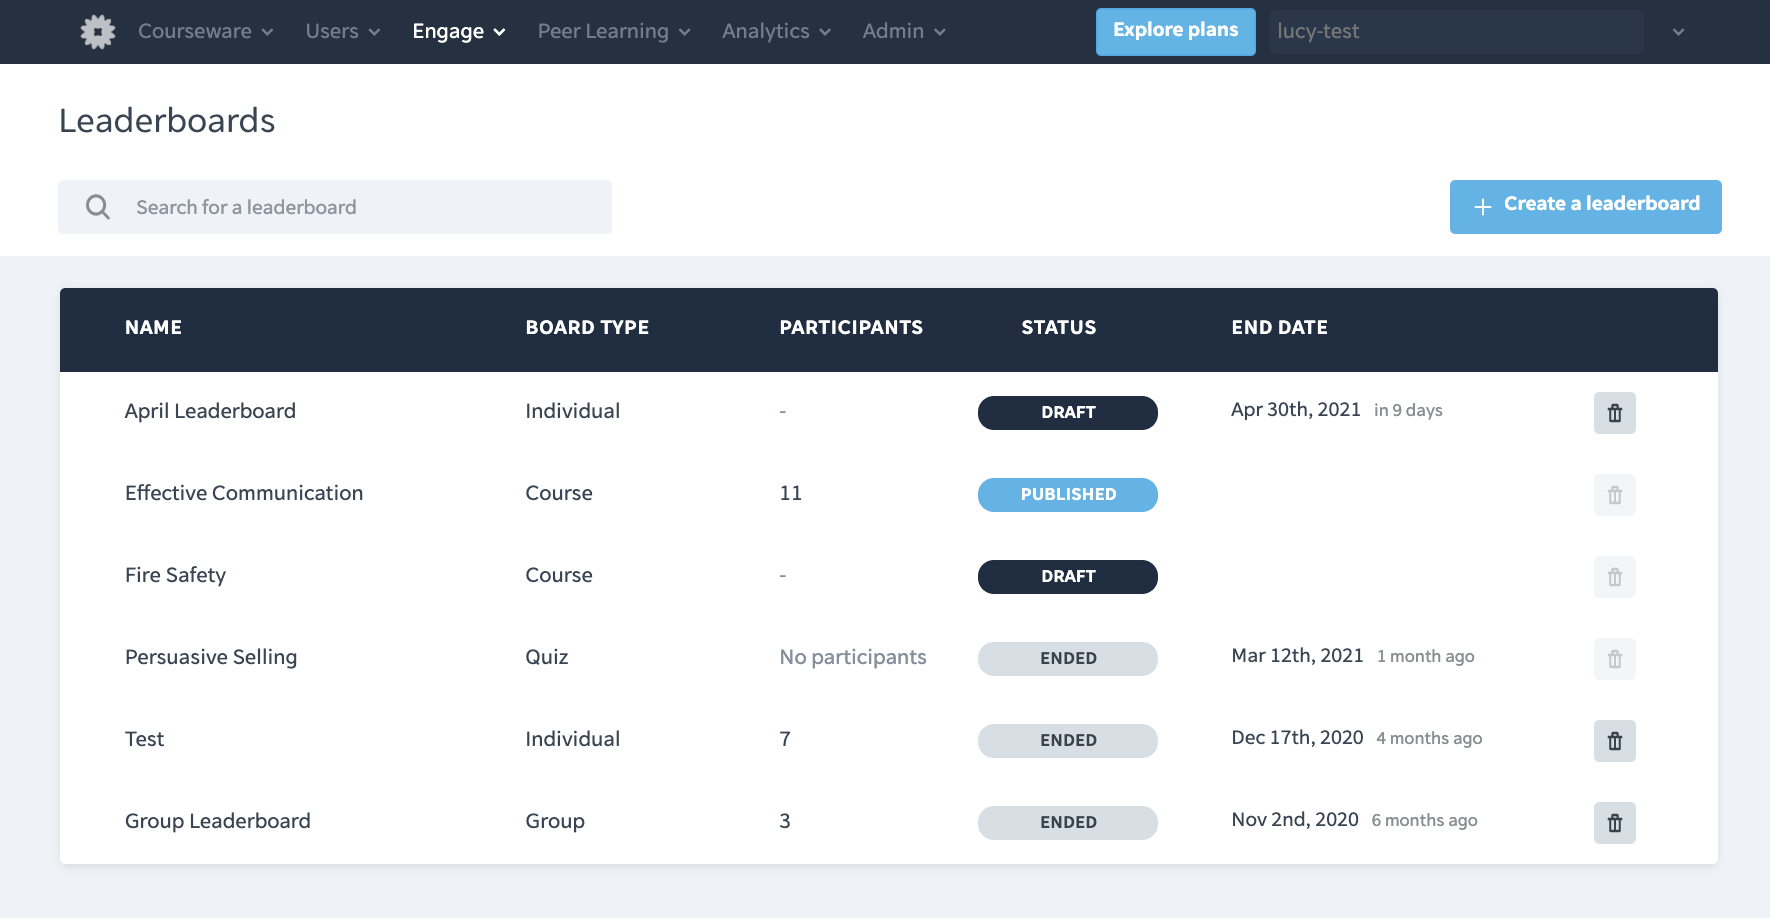Click 'Dec 17th, 2020' end date
The width and height of the screenshot is (1770, 918).
tap(1297, 737)
